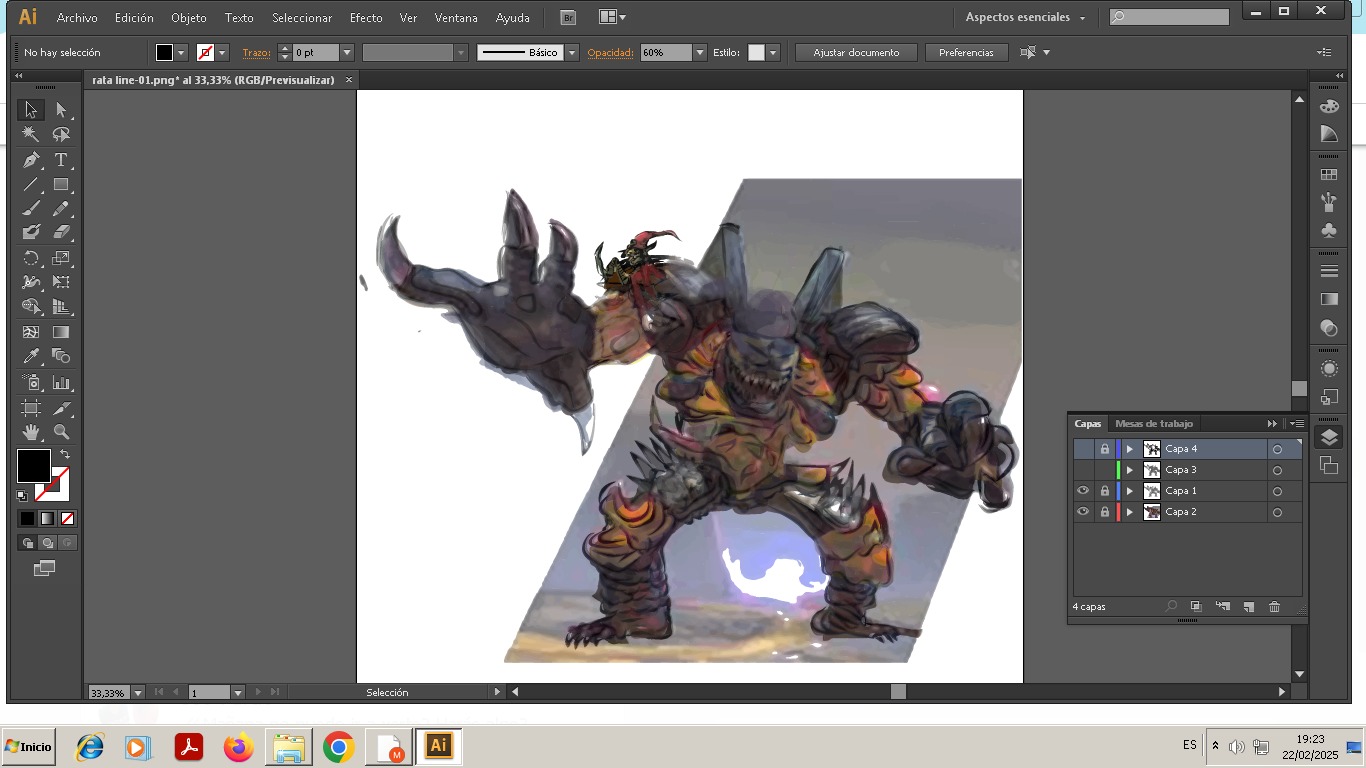Click Ajustar documento button

(856, 53)
